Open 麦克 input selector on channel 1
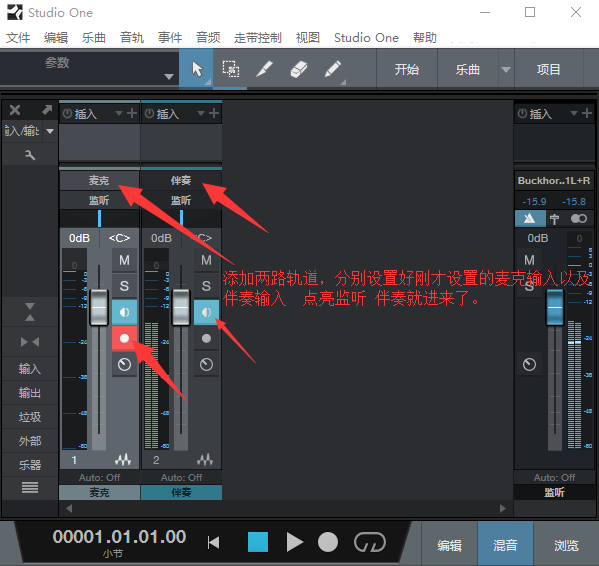 tap(99, 180)
